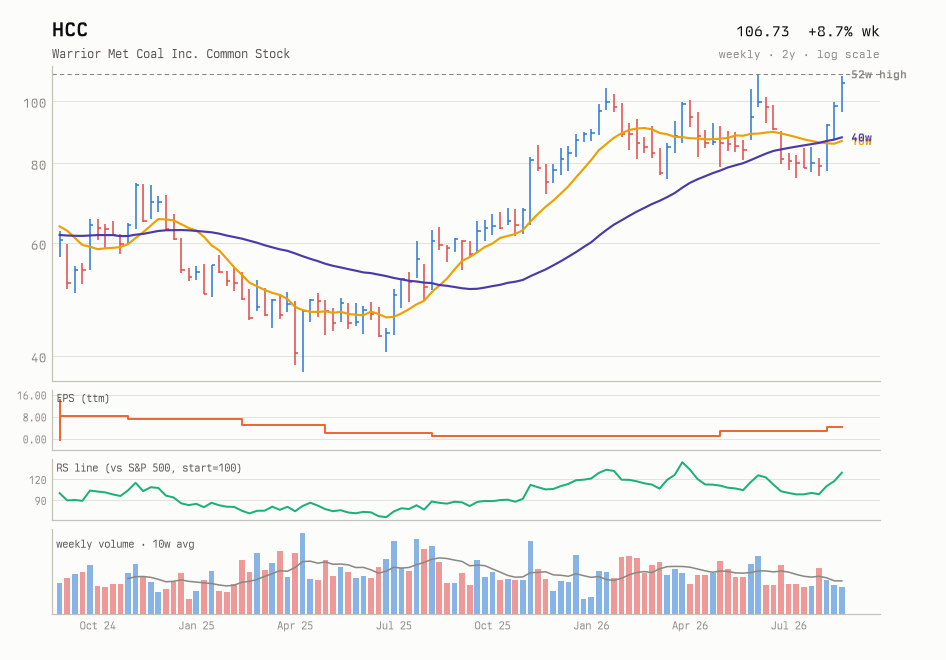
Task: Click the 60 price axis label
Action: tap(38, 245)
